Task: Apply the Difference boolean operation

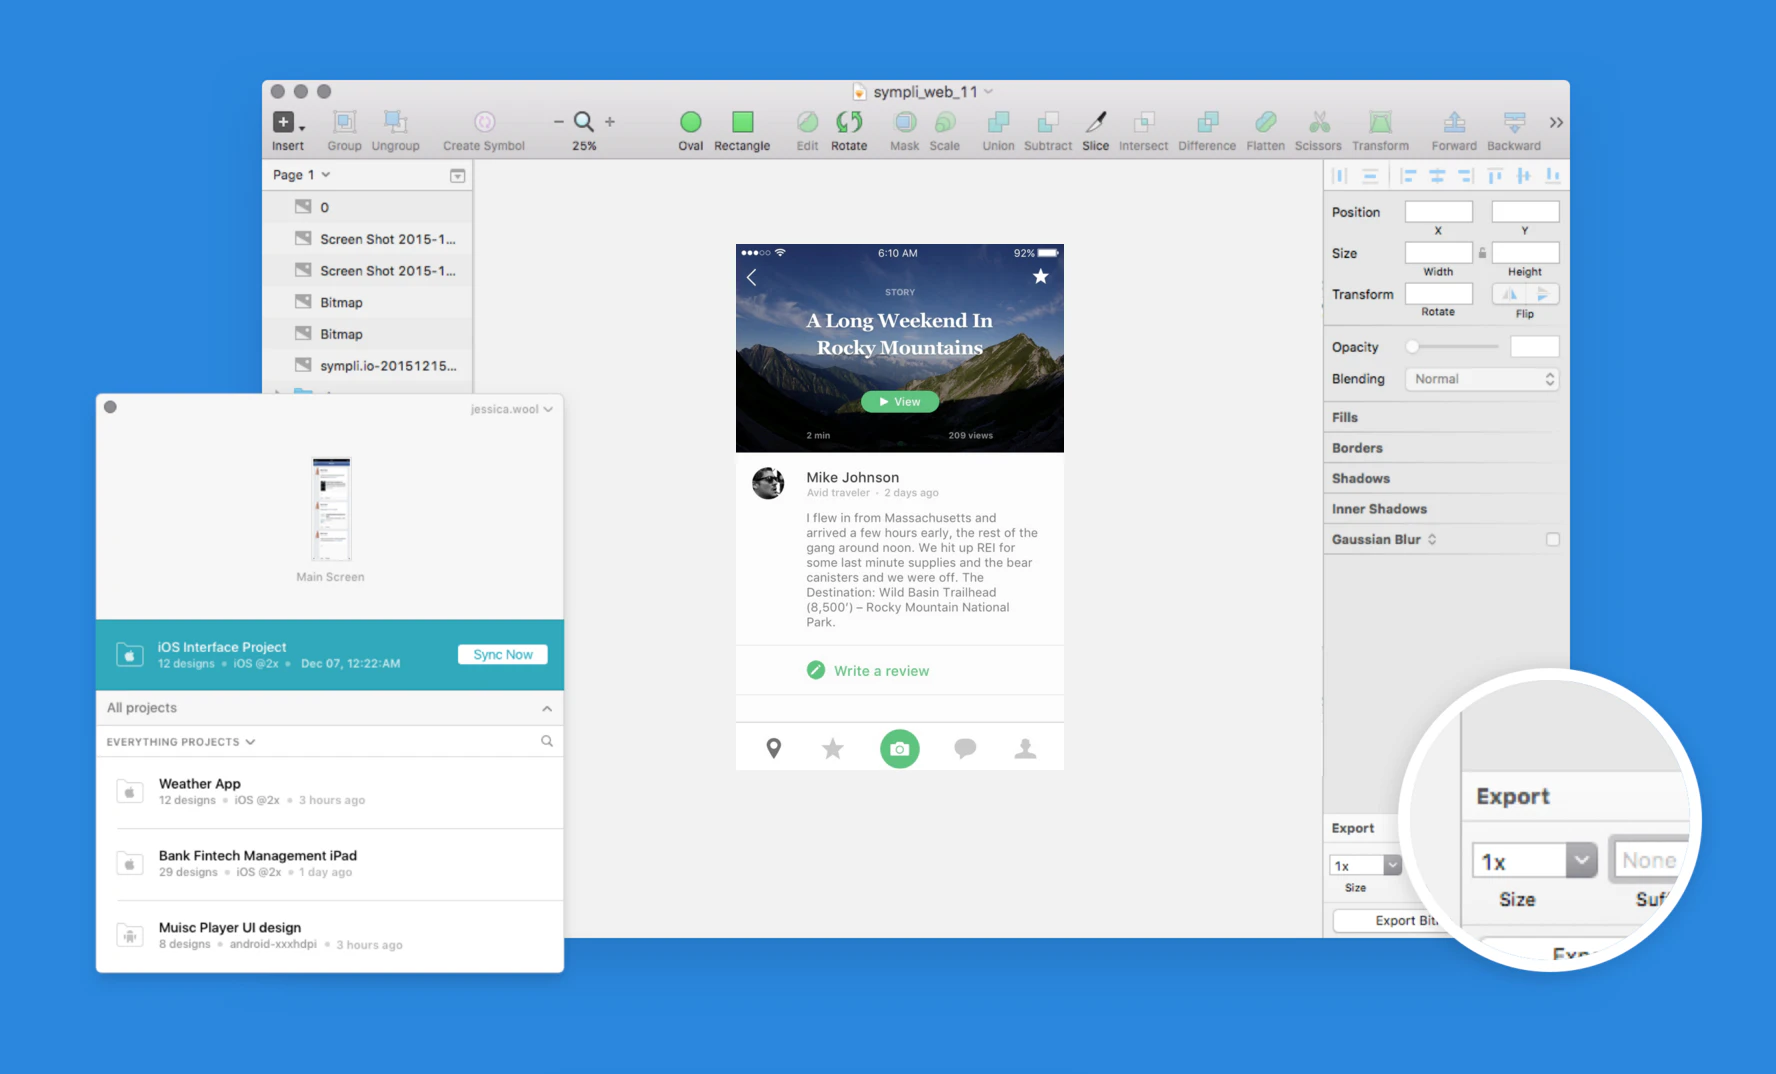Action: (1207, 122)
